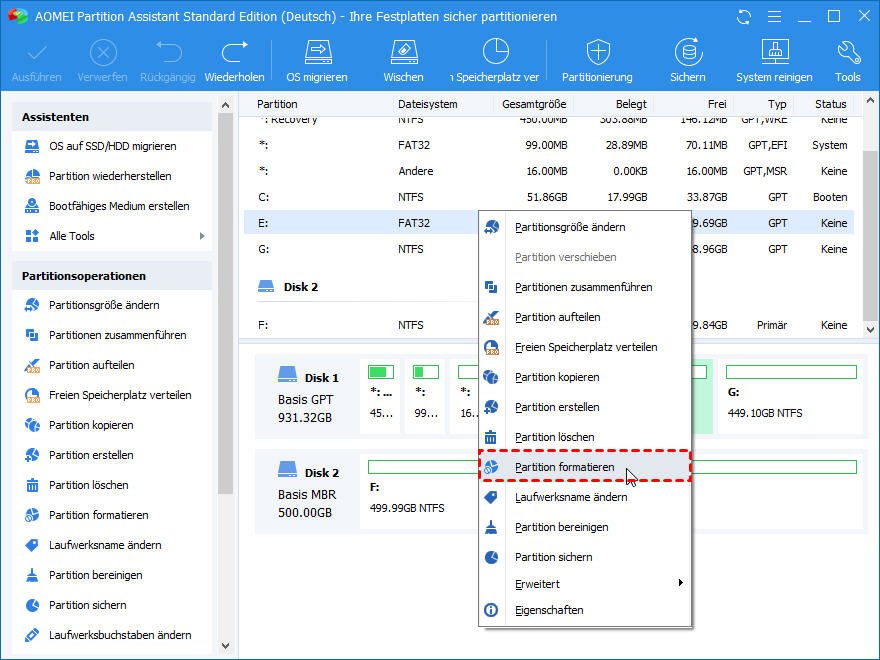The height and width of the screenshot is (660, 880).
Task: Select Partition formatieren in context menu
Action: coord(565,467)
